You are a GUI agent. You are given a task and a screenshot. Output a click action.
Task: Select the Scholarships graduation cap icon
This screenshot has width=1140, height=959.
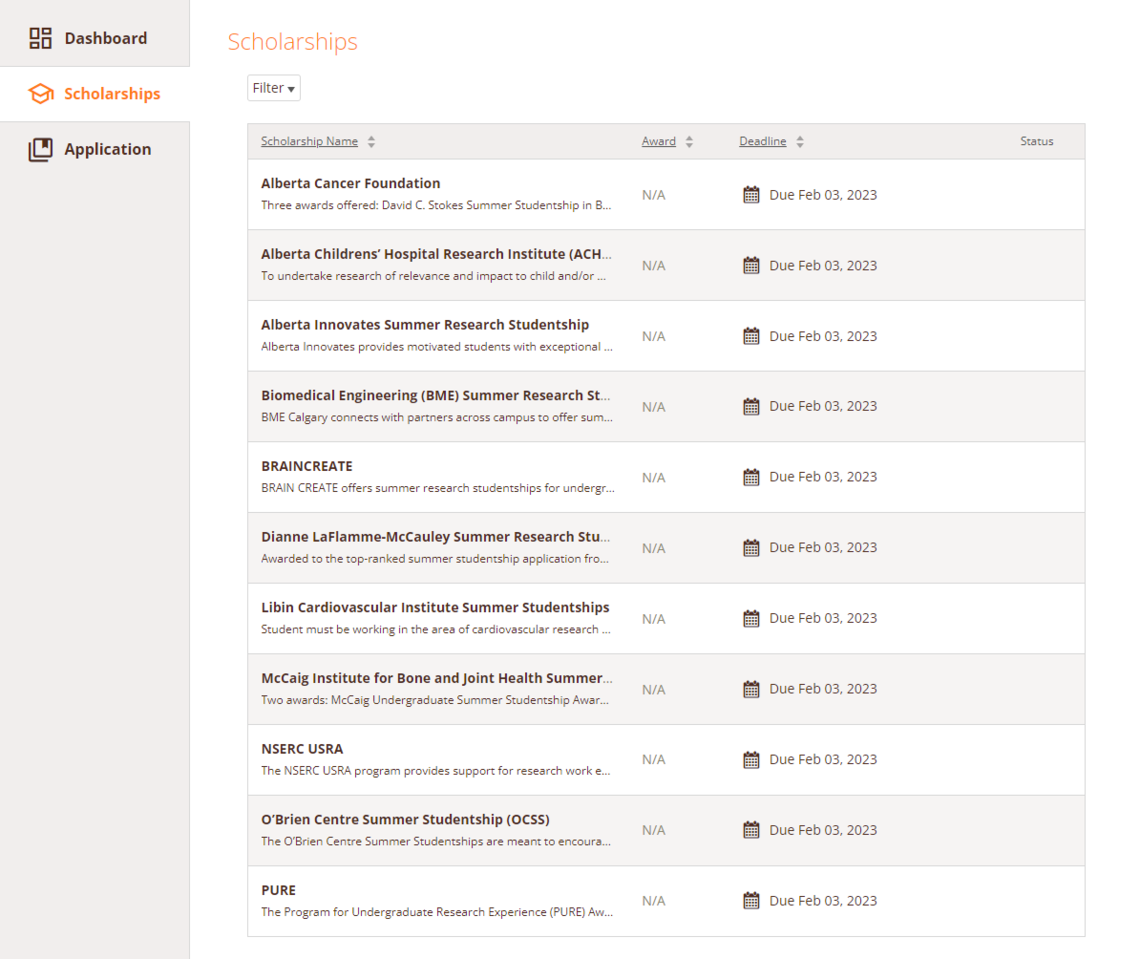click(x=41, y=93)
